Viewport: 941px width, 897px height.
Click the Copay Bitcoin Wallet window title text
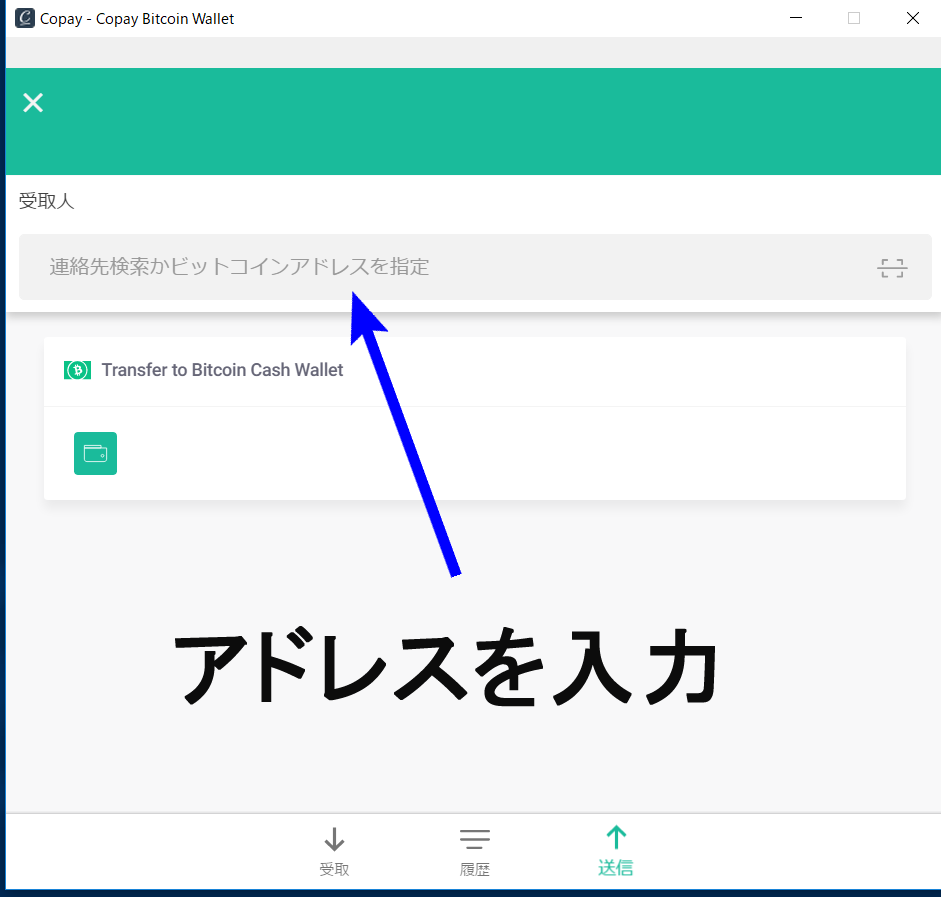tap(137, 18)
